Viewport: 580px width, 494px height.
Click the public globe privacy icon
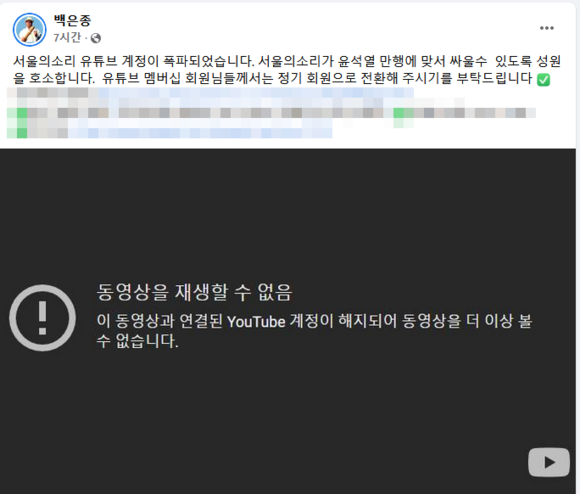click(96, 38)
